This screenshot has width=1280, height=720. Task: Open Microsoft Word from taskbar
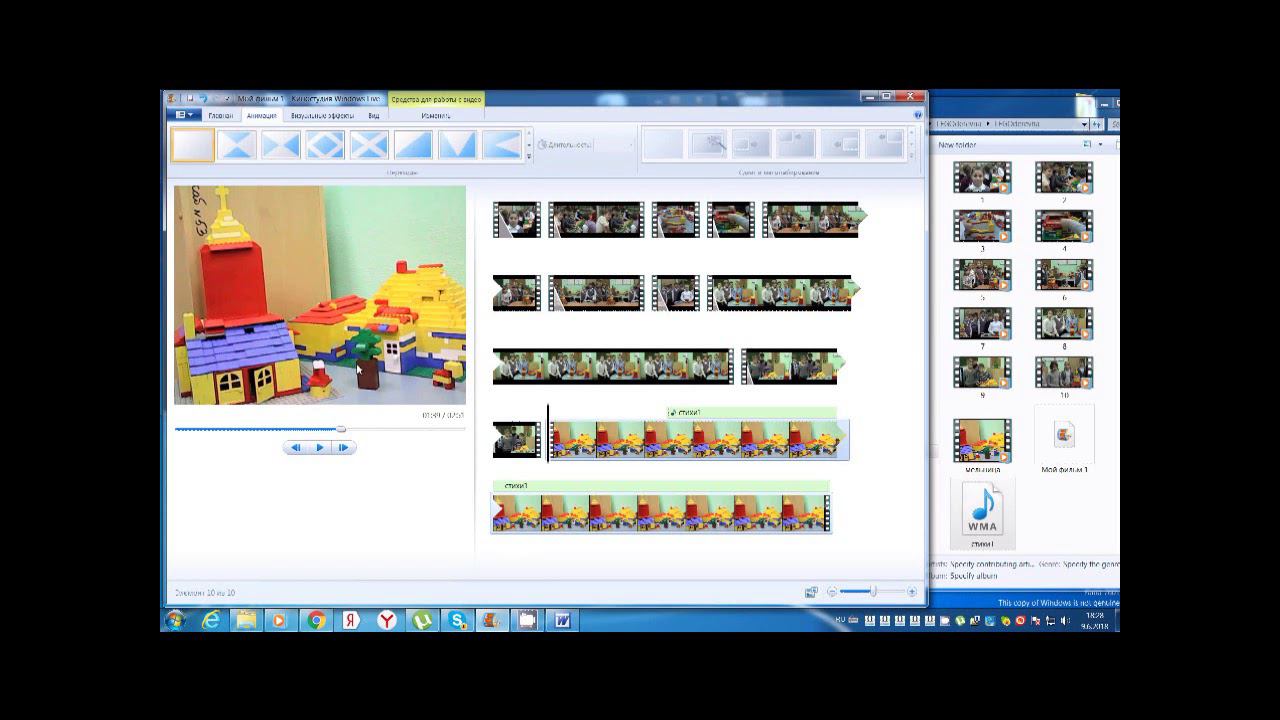pos(562,621)
